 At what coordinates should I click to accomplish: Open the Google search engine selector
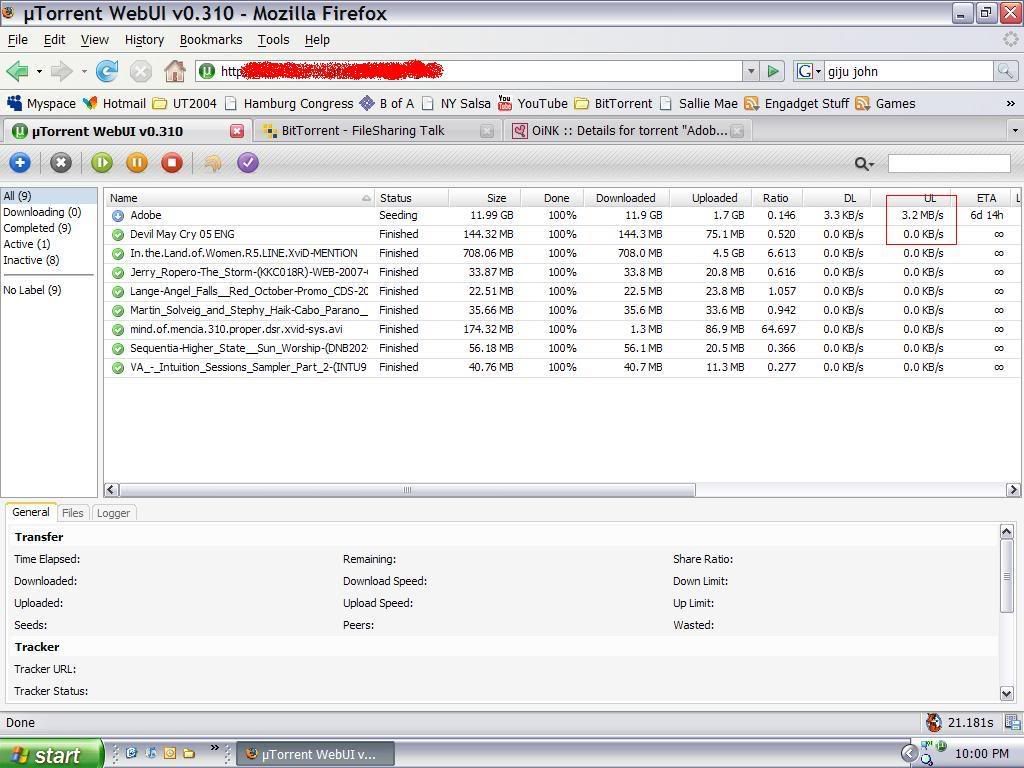808,71
